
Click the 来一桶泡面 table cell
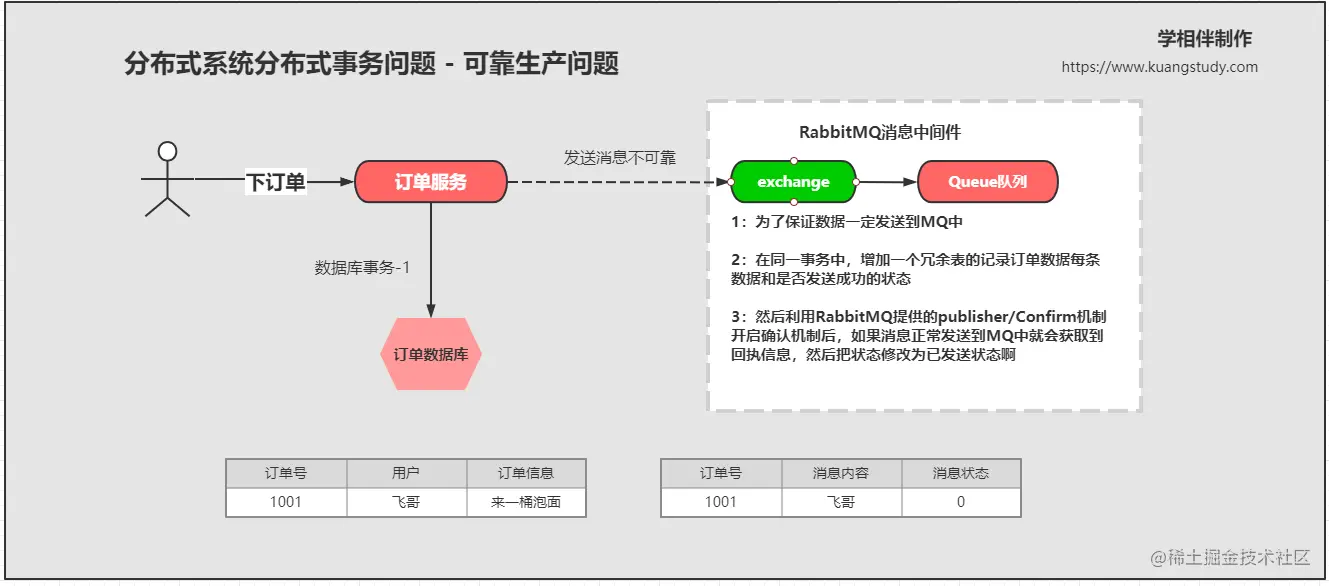[x=526, y=502]
